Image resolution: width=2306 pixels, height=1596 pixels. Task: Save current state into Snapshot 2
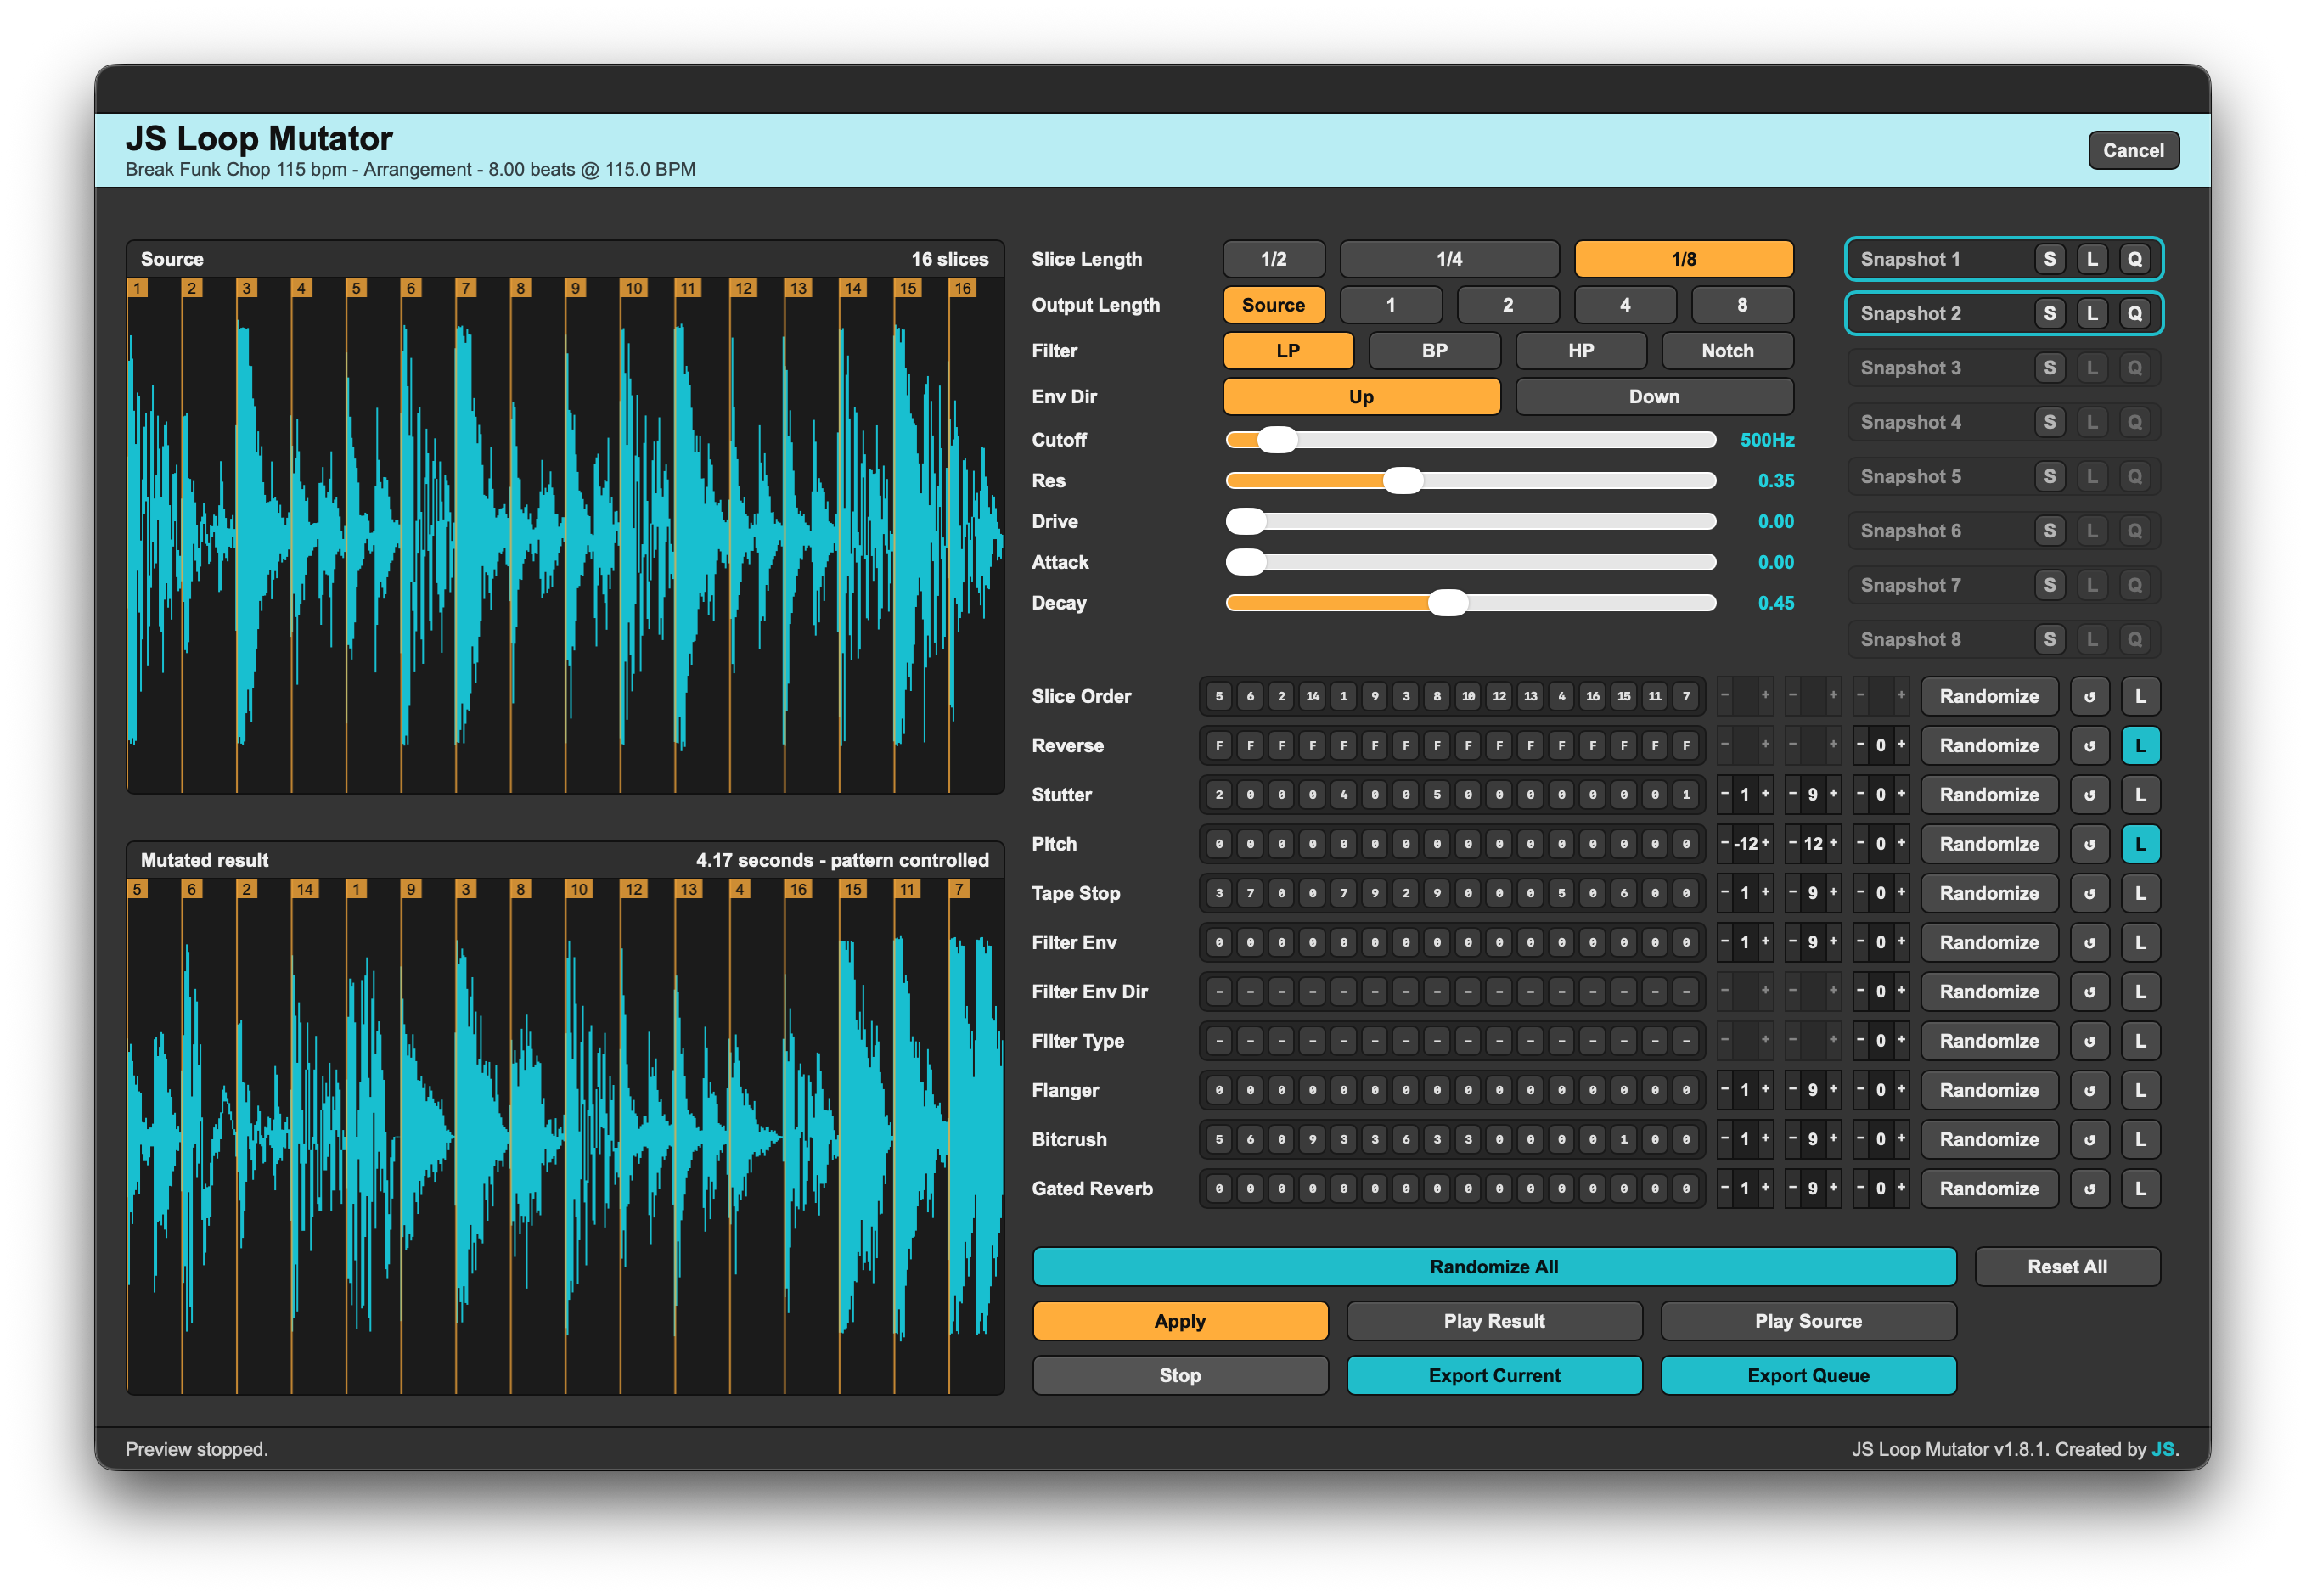pos(2049,313)
